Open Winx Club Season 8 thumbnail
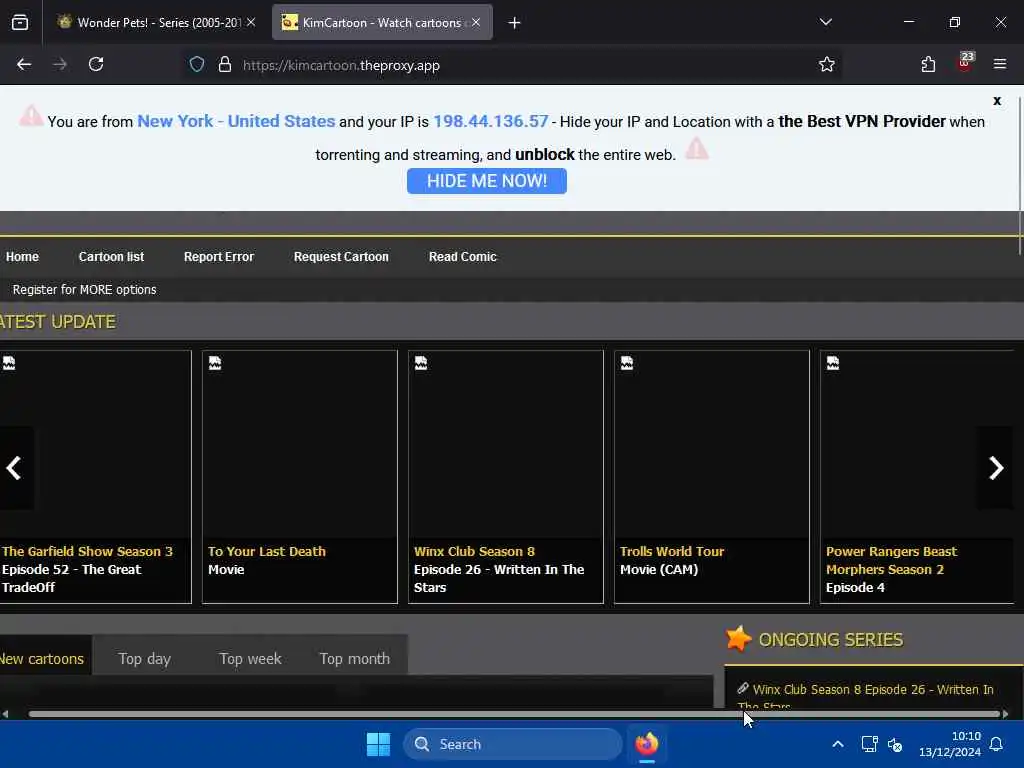Viewport: 1024px width, 768px height. point(505,444)
